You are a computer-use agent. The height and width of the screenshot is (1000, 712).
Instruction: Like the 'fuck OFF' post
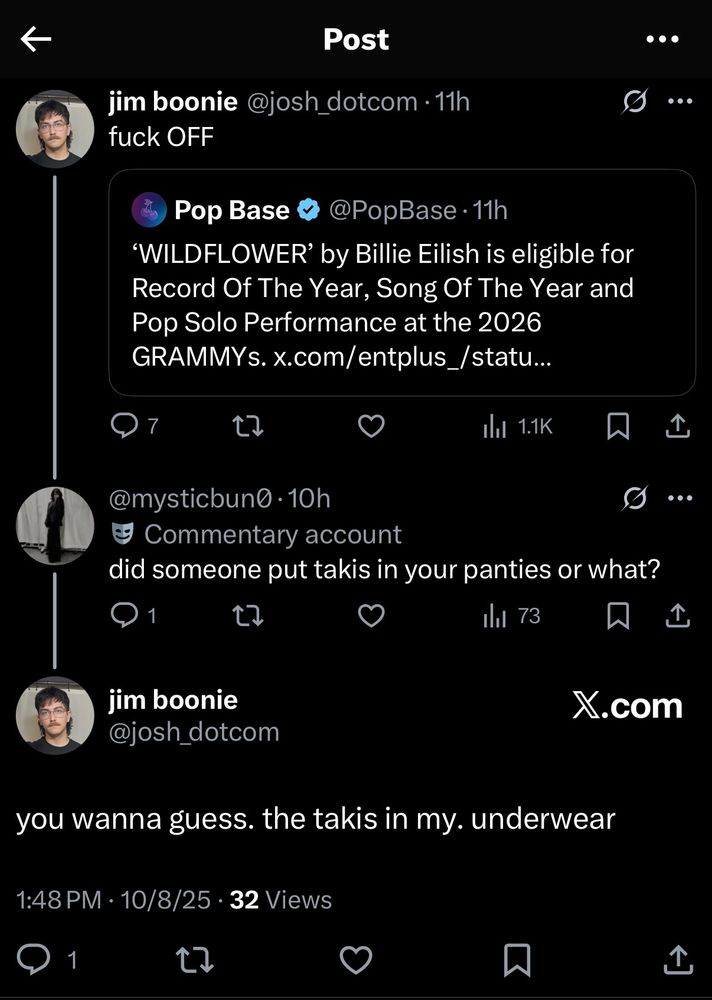click(x=371, y=427)
